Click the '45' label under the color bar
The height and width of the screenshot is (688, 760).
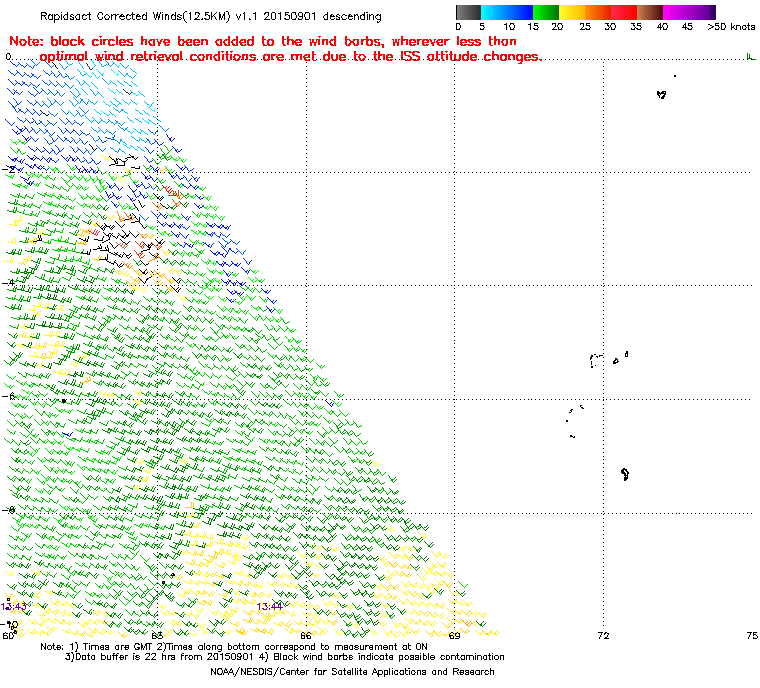point(687,27)
